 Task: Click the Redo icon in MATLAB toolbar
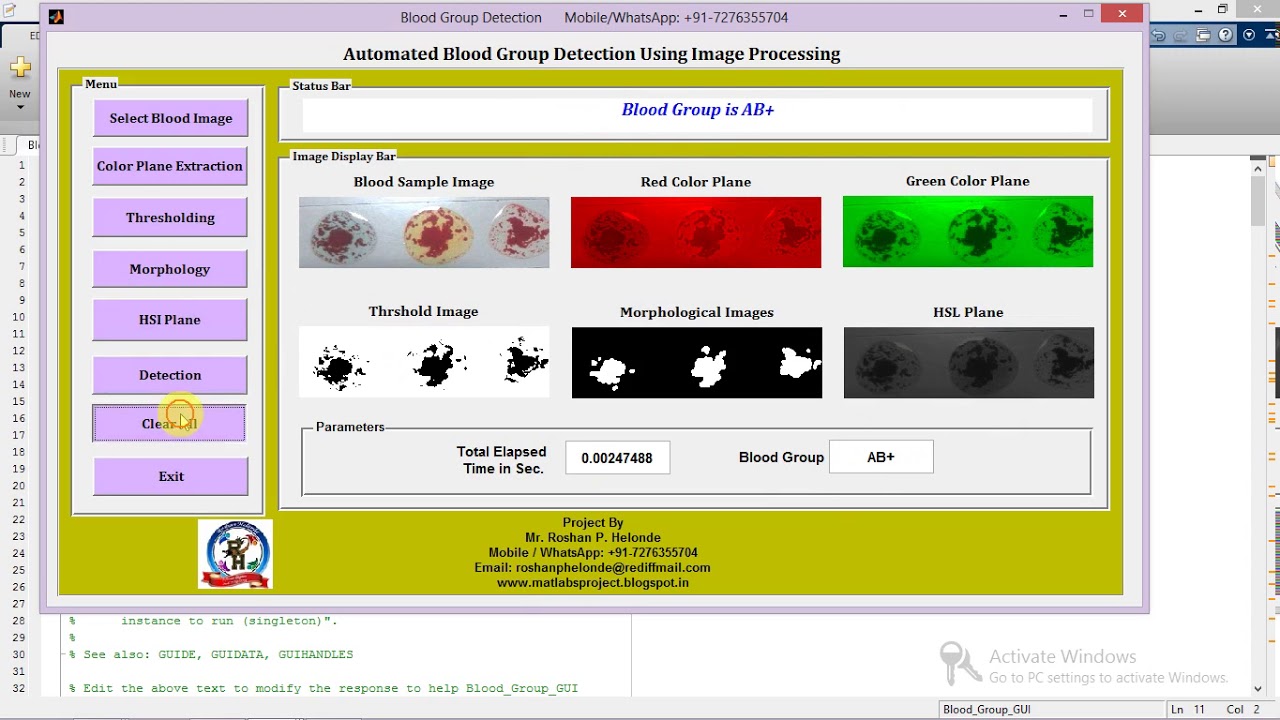click(x=1181, y=35)
